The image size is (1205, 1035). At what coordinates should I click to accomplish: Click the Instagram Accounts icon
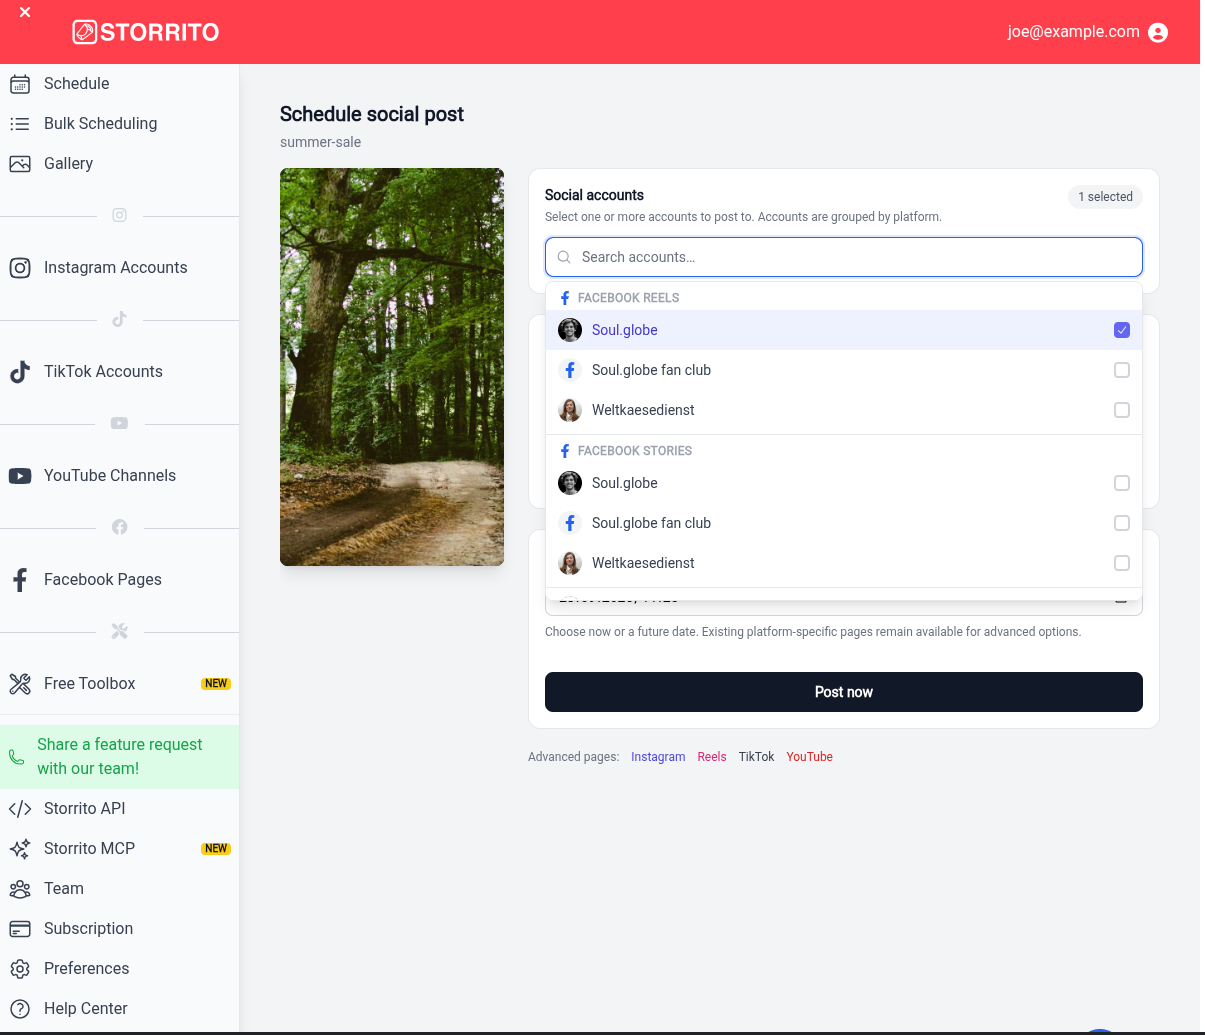tap(20, 268)
